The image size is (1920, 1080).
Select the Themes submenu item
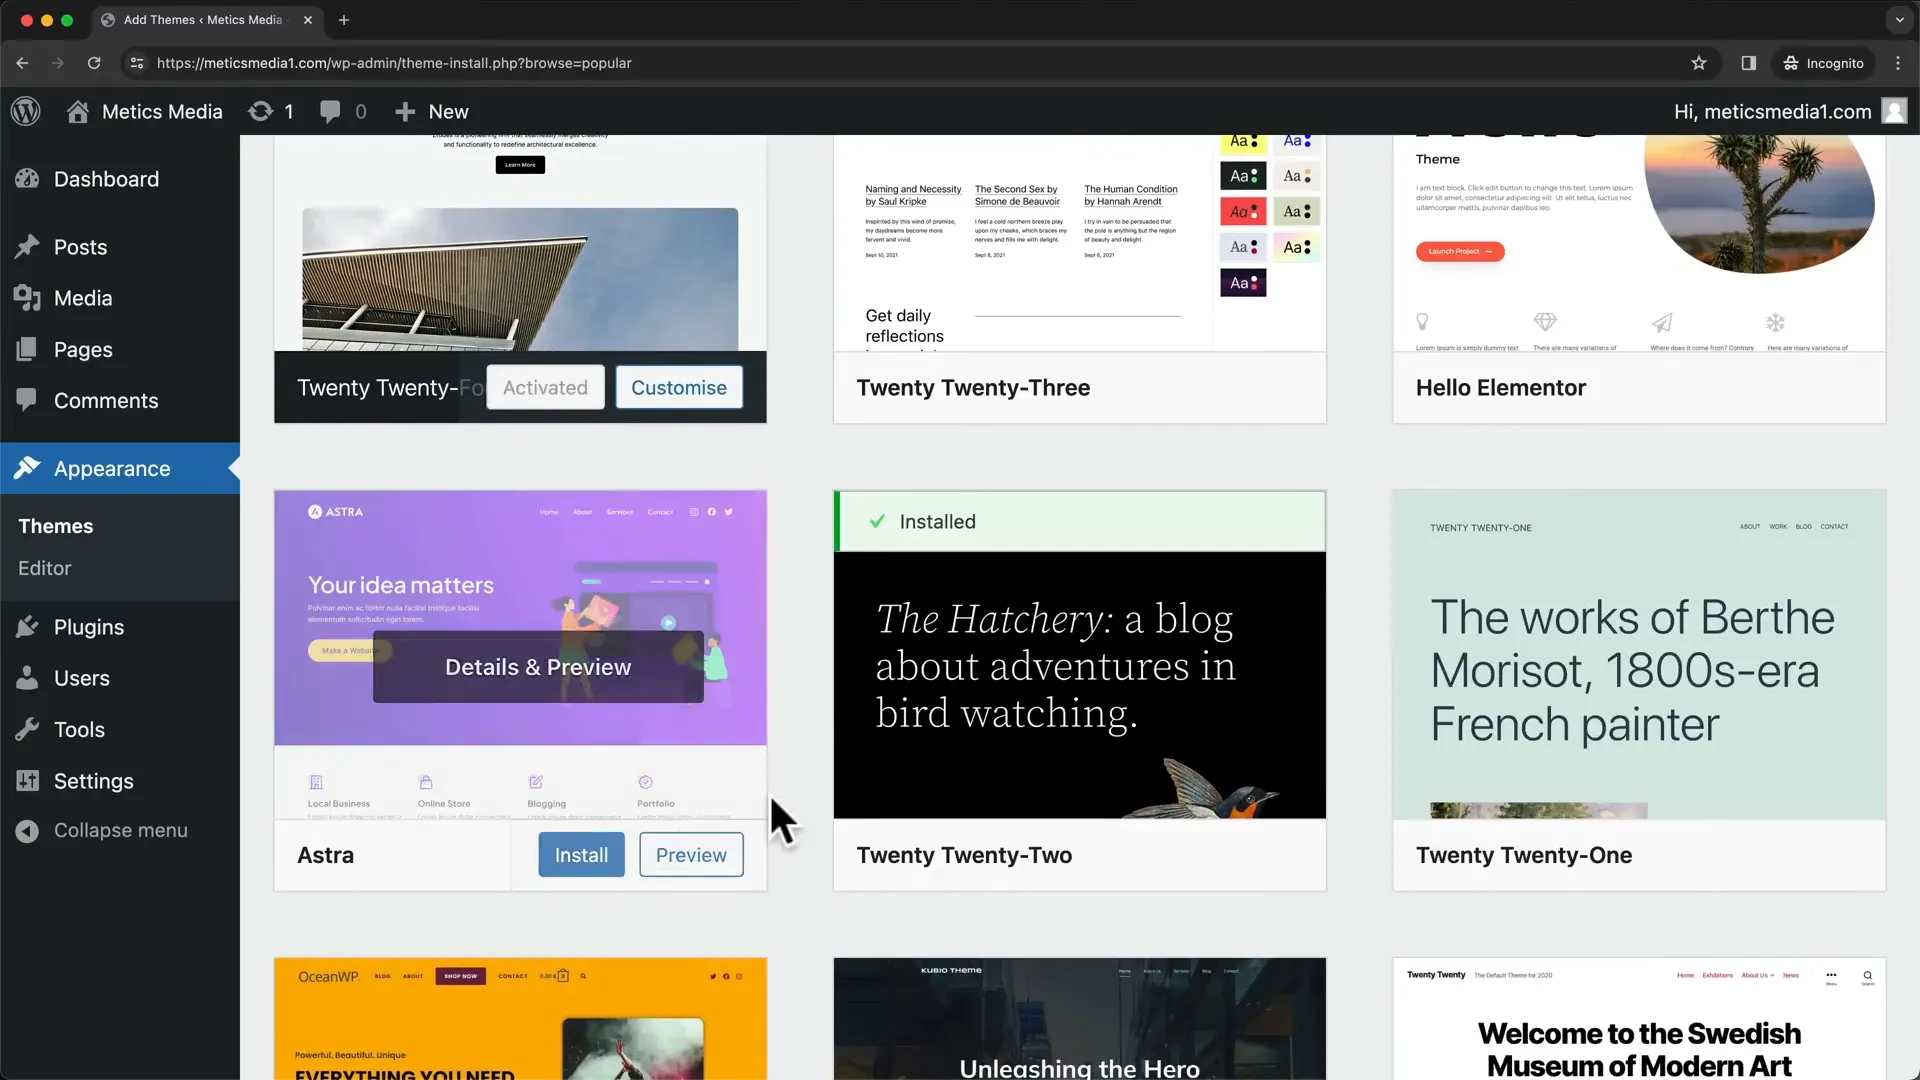(x=56, y=526)
